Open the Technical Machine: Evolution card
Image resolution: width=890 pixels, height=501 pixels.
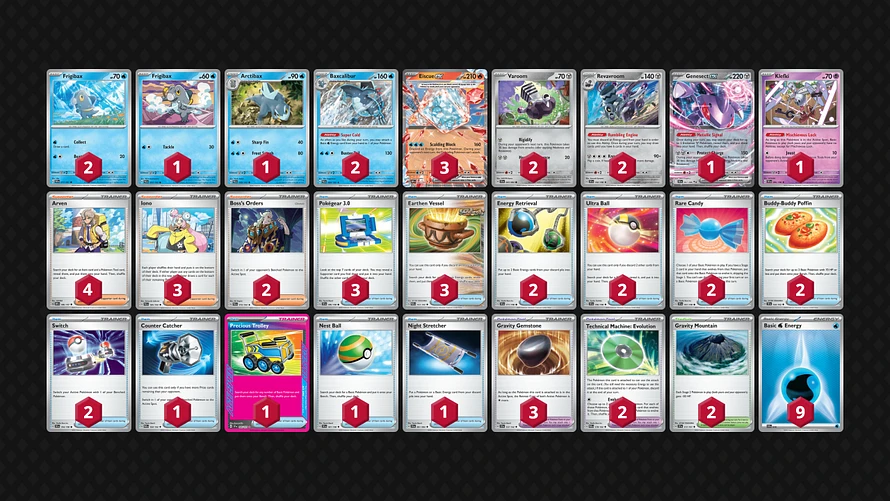(x=623, y=373)
